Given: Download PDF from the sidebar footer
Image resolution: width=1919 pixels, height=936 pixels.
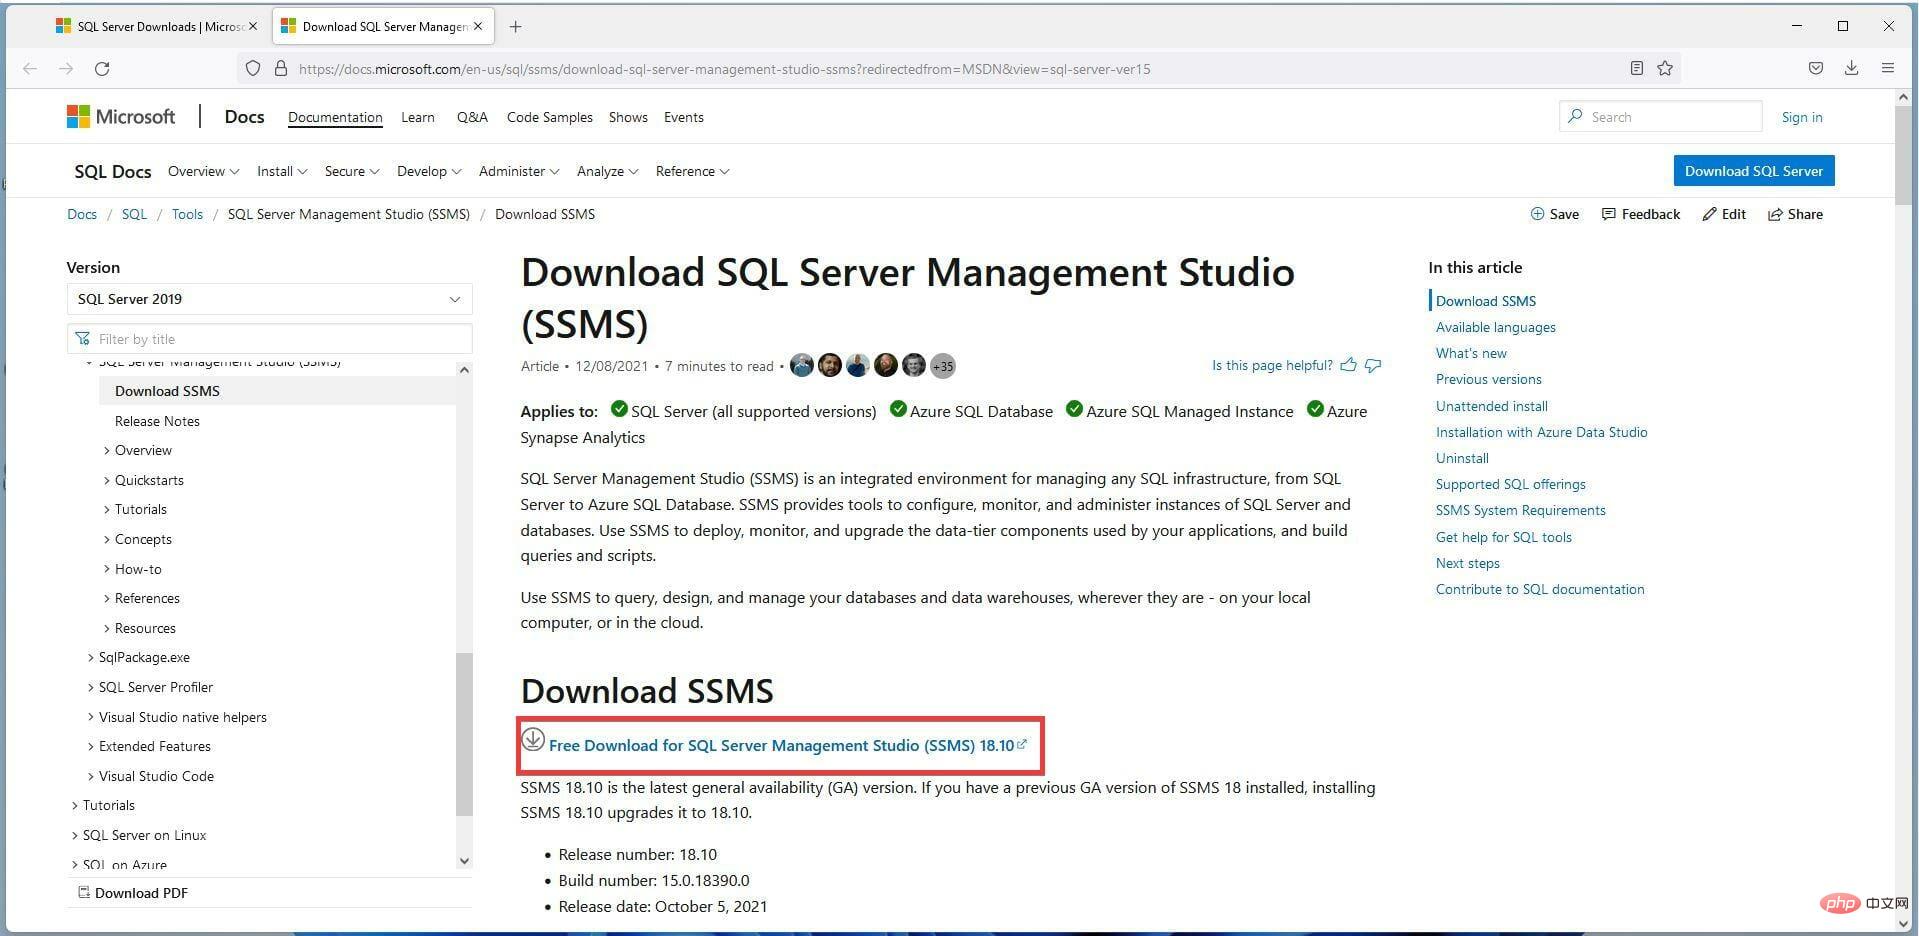Looking at the screenshot, I should coord(133,893).
